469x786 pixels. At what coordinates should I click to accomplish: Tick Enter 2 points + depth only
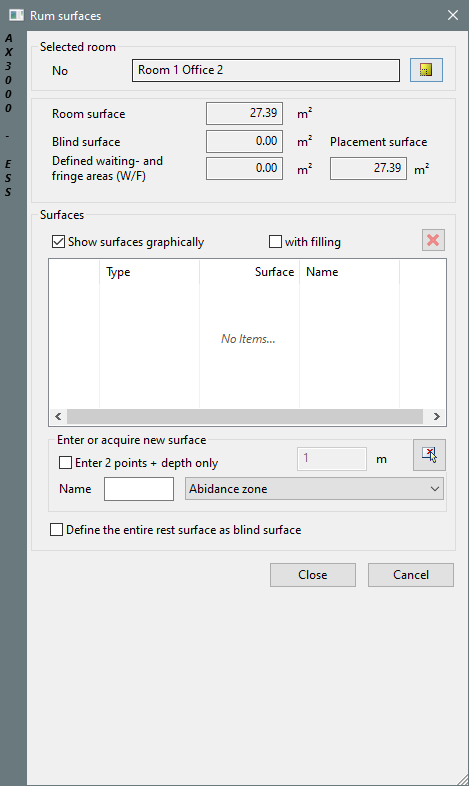click(66, 463)
